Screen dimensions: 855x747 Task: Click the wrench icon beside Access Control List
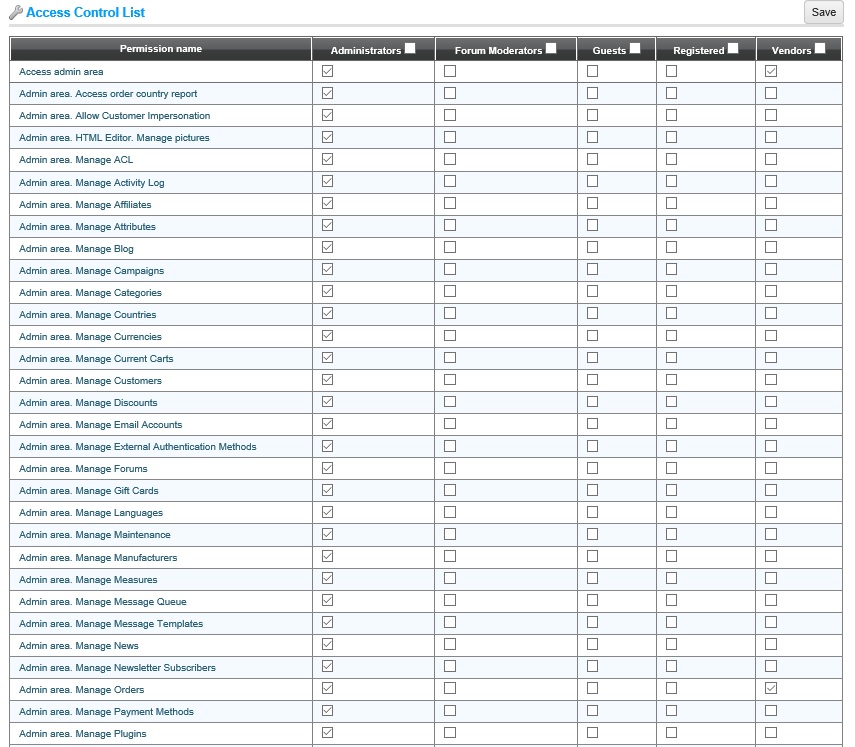coord(16,13)
